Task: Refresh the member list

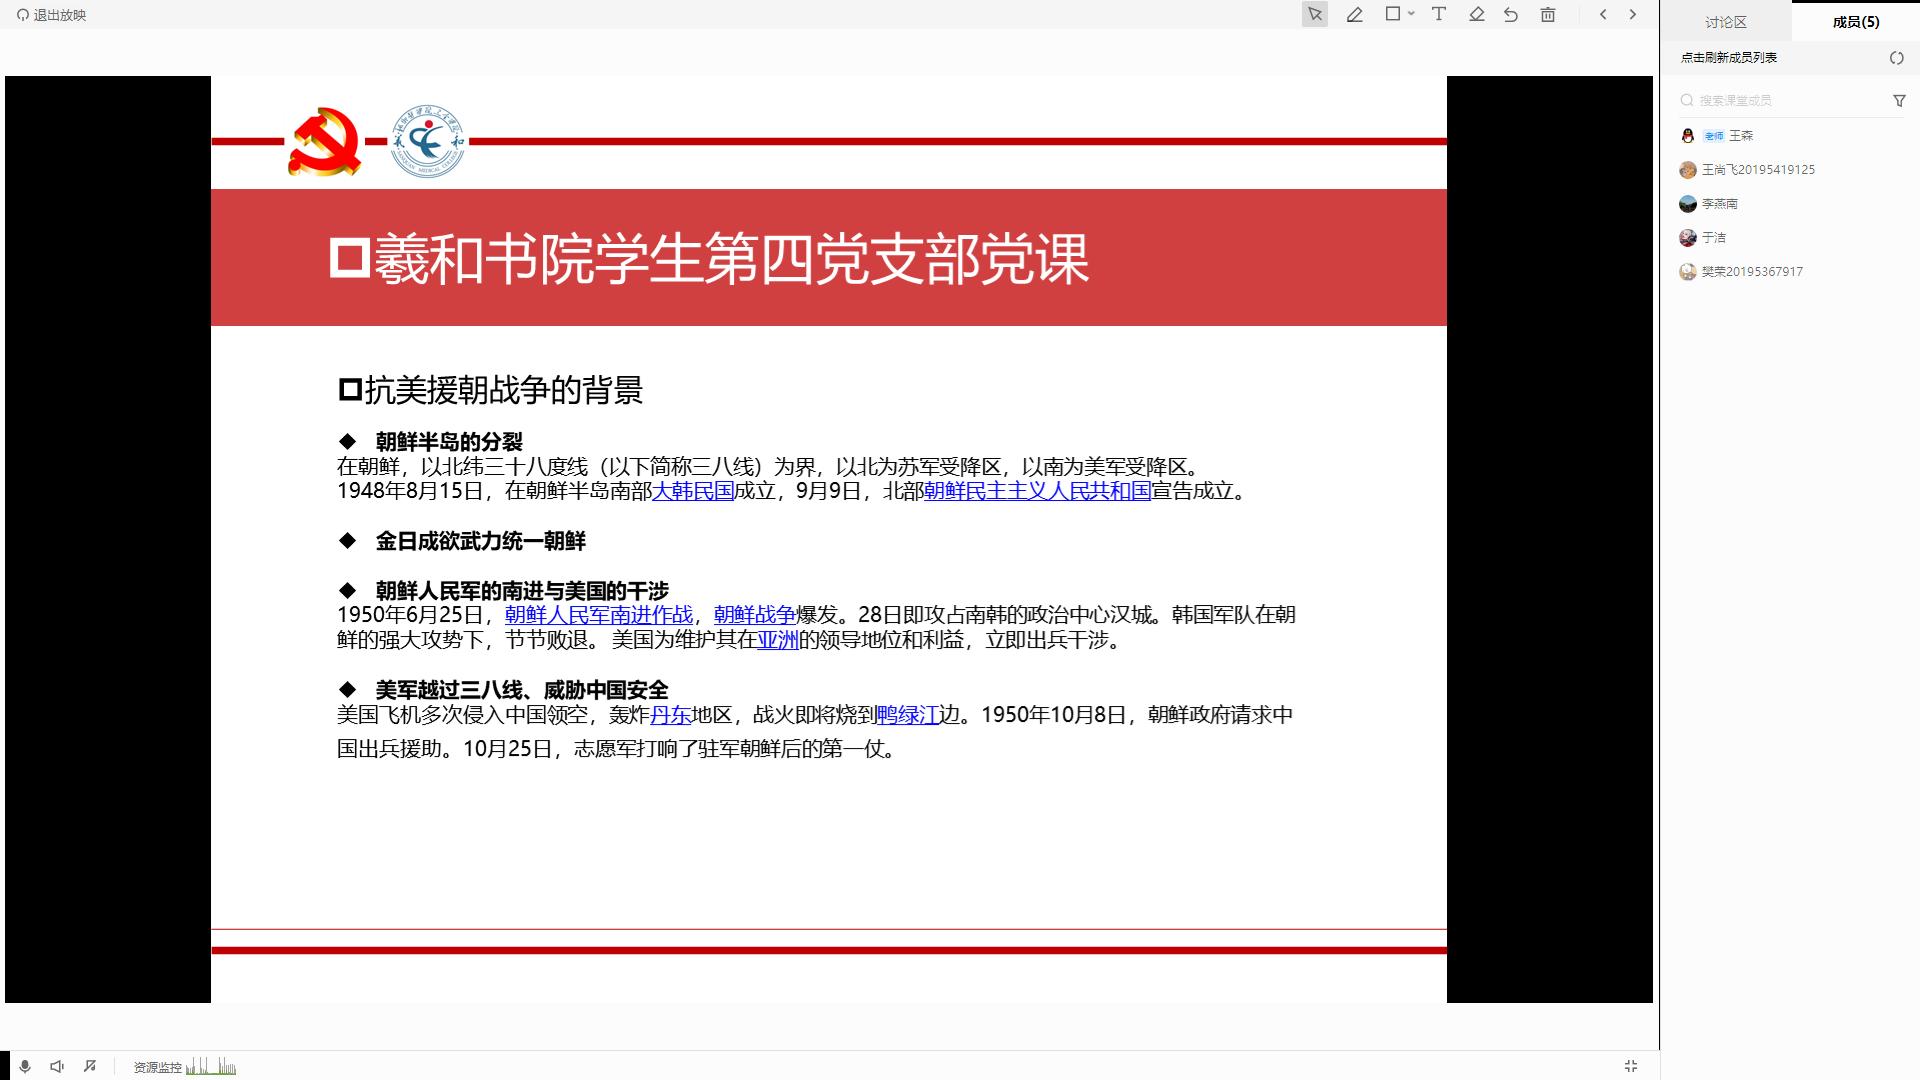Action: tap(1896, 58)
